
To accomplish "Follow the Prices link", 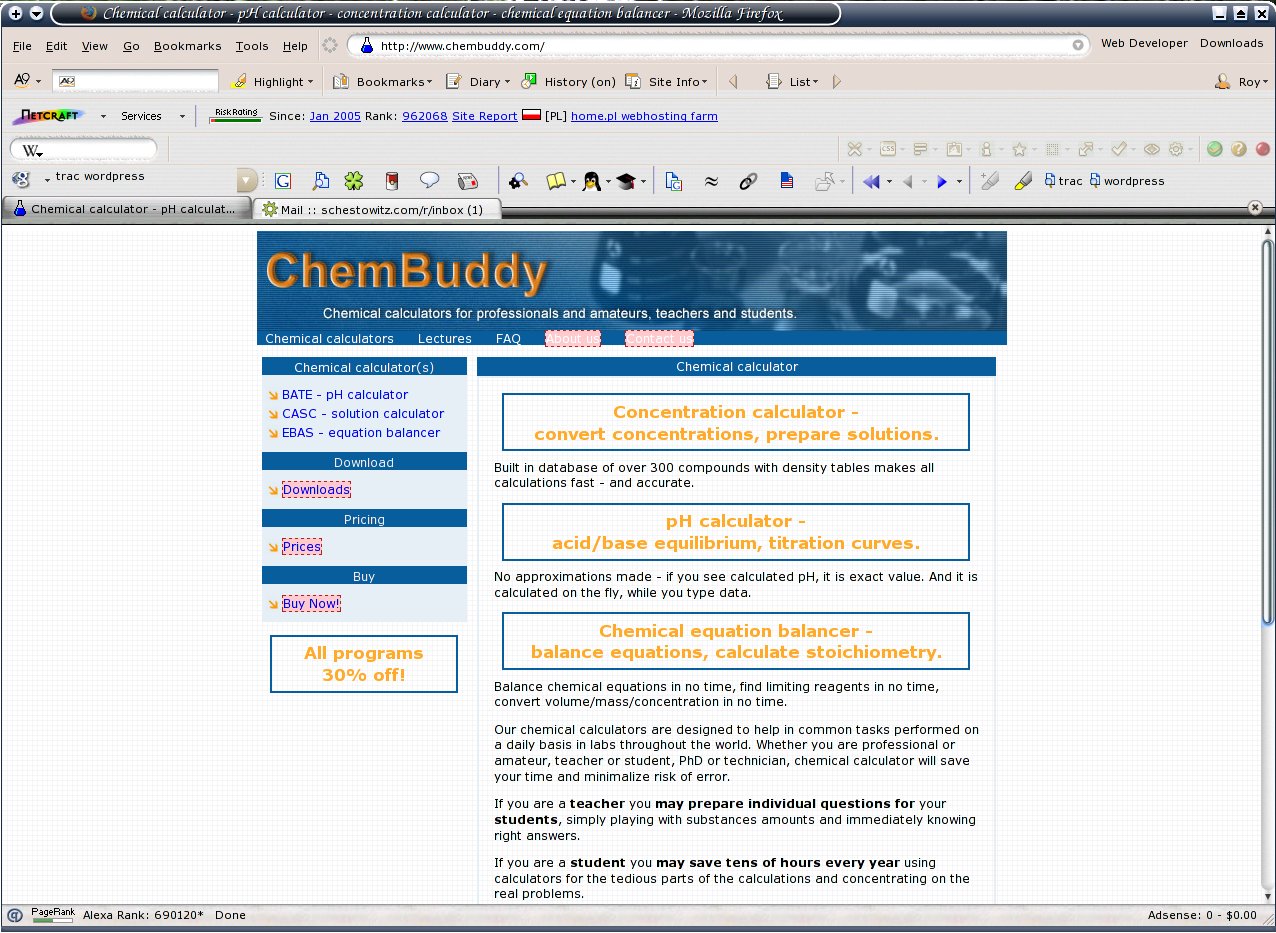I will pyautogui.click(x=302, y=547).
